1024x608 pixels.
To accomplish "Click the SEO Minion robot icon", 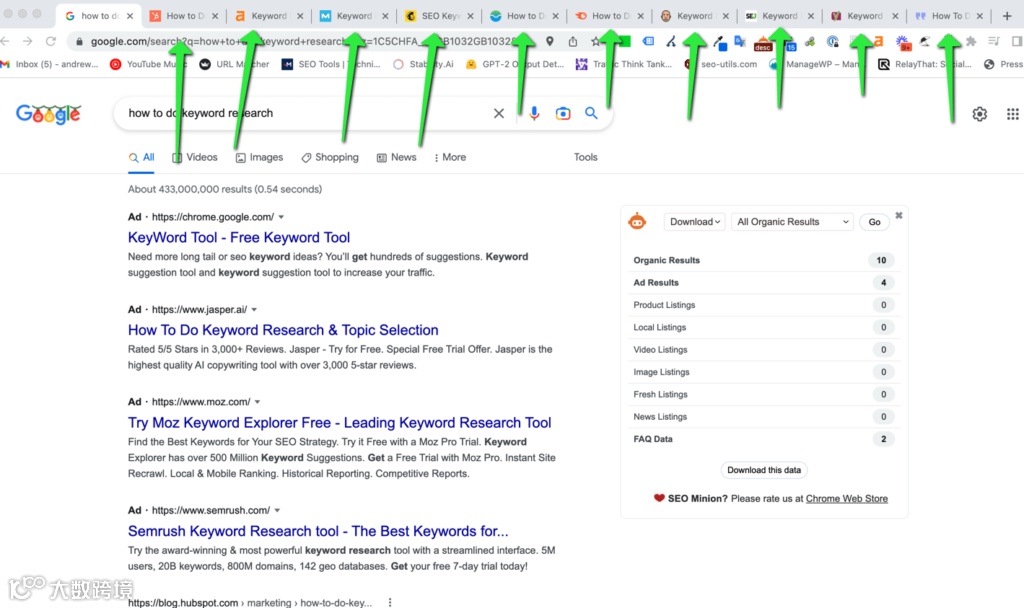I will 637,221.
